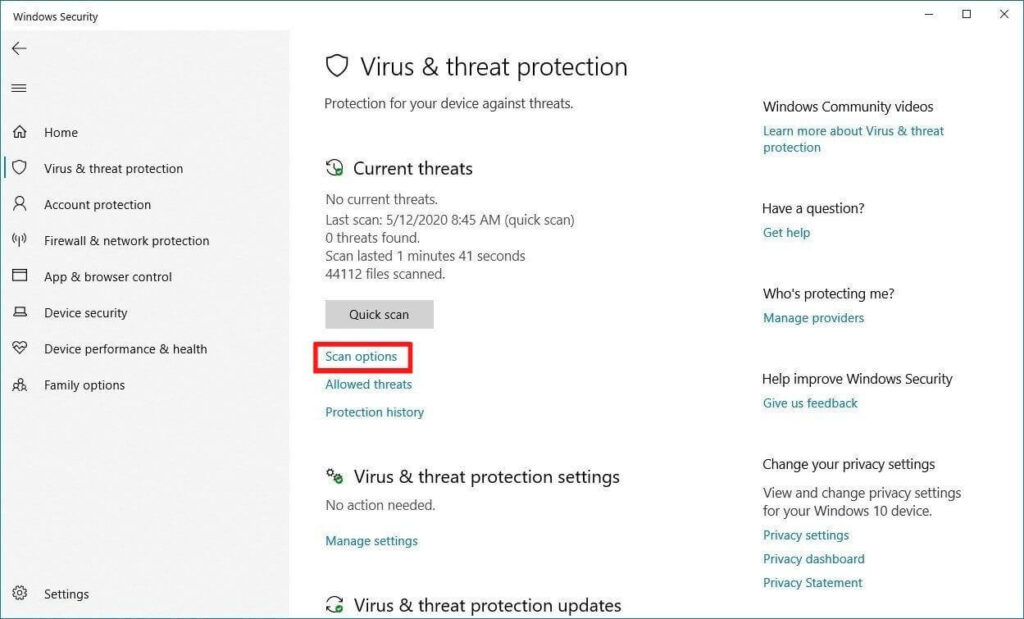This screenshot has width=1024, height=619.
Task: Open the Device security menu item
Action: (x=86, y=313)
